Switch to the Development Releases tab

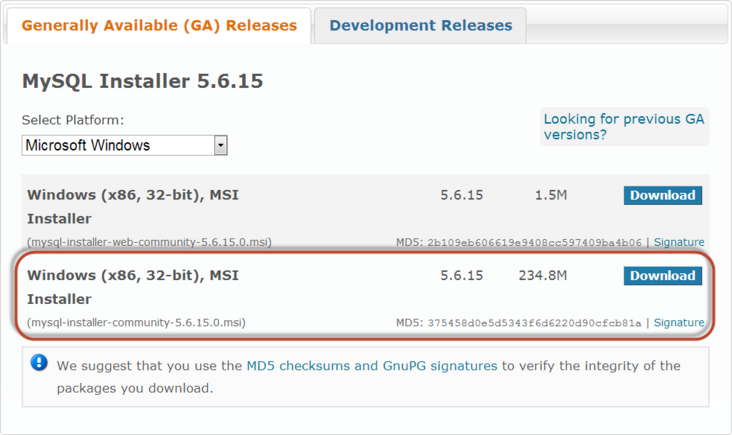(420, 25)
